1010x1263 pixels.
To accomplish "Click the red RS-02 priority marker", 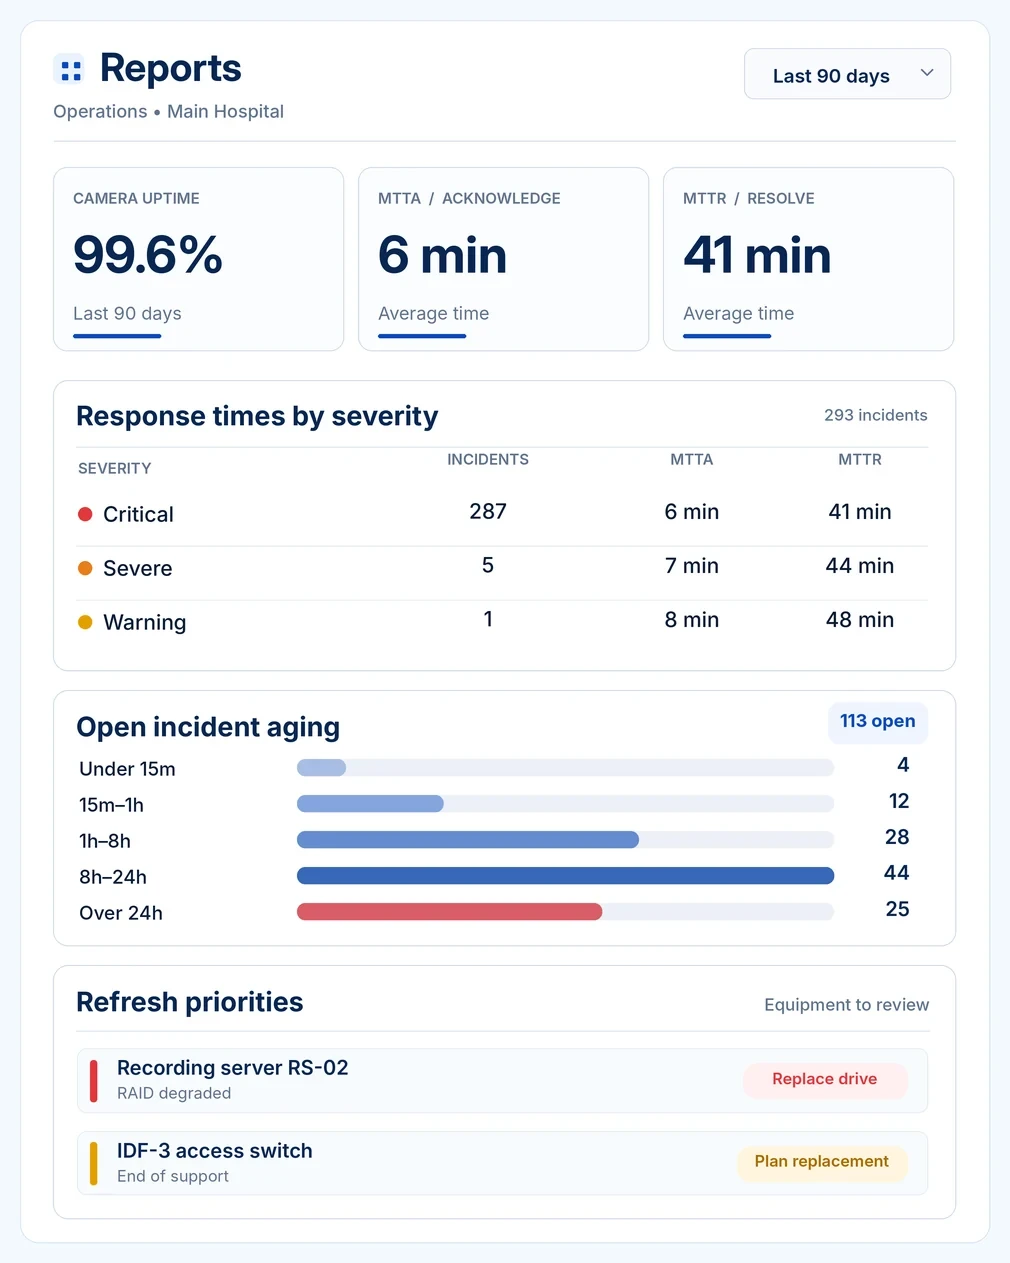I will click(x=94, y=1081).
